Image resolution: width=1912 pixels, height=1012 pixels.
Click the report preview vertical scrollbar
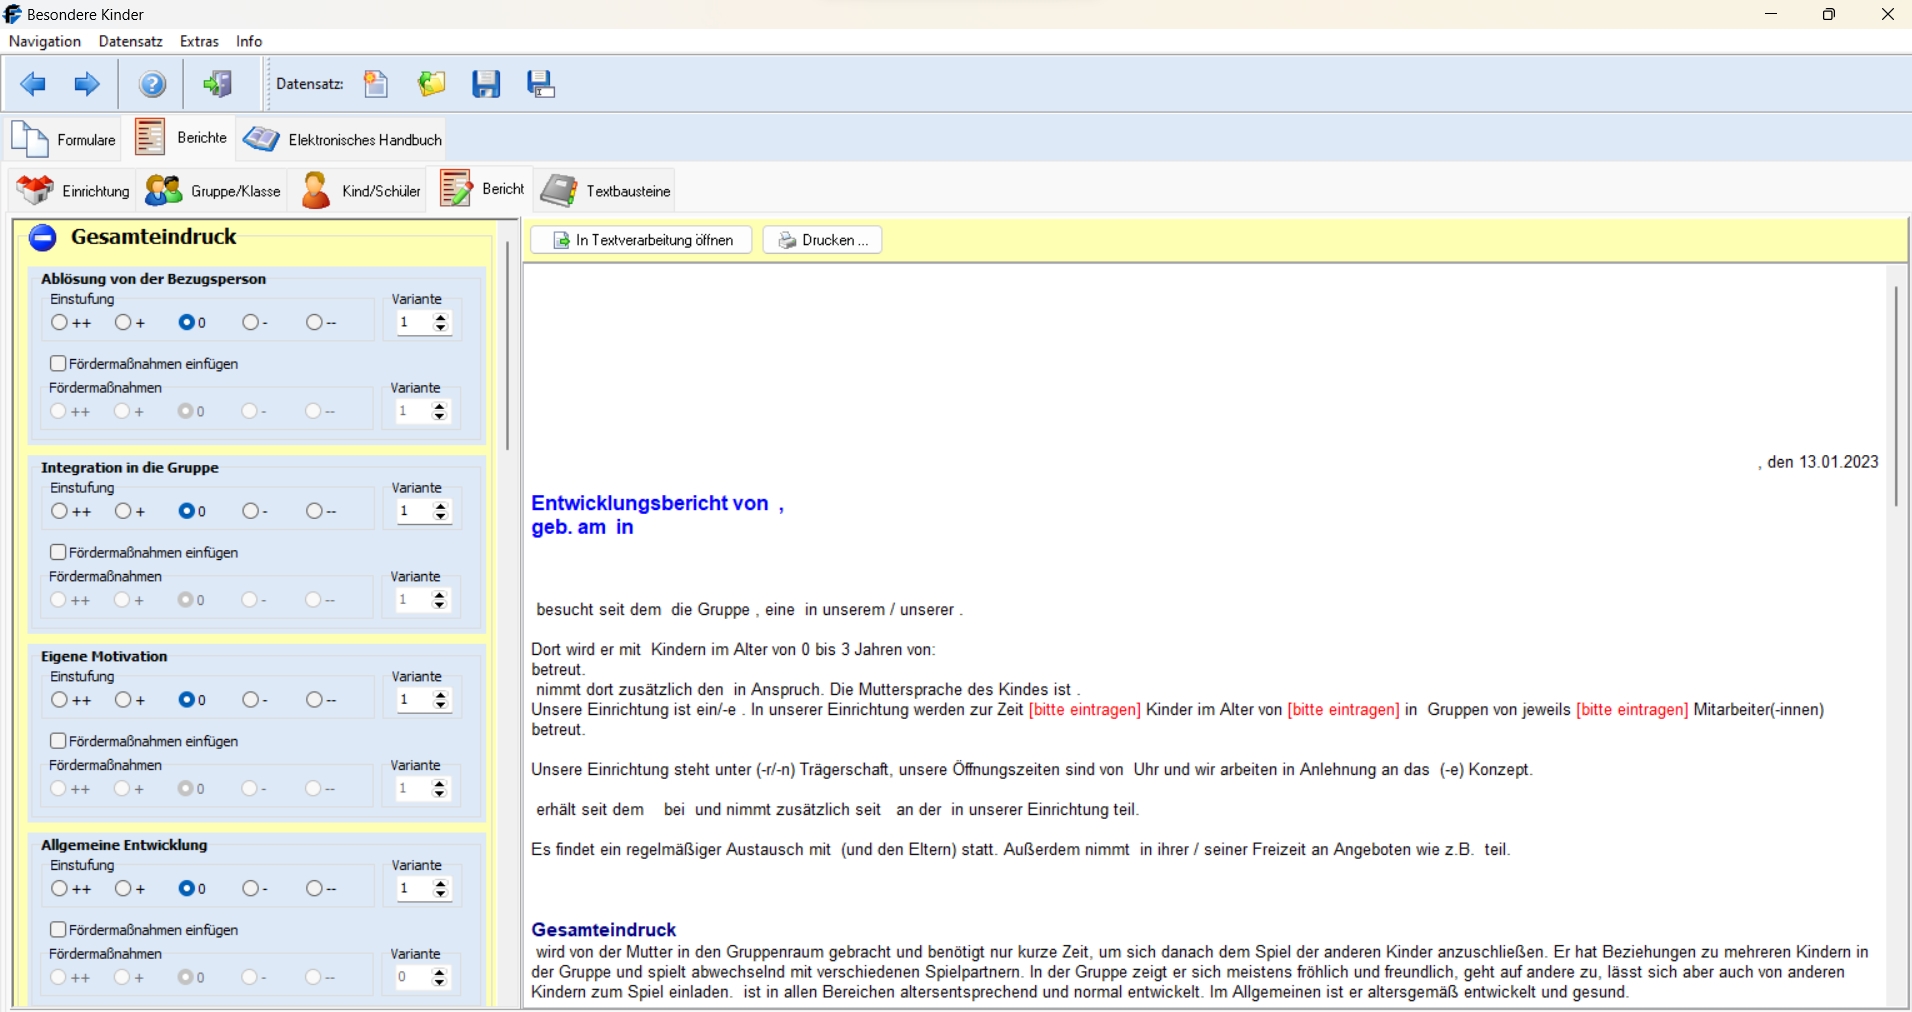(1895, 396)
